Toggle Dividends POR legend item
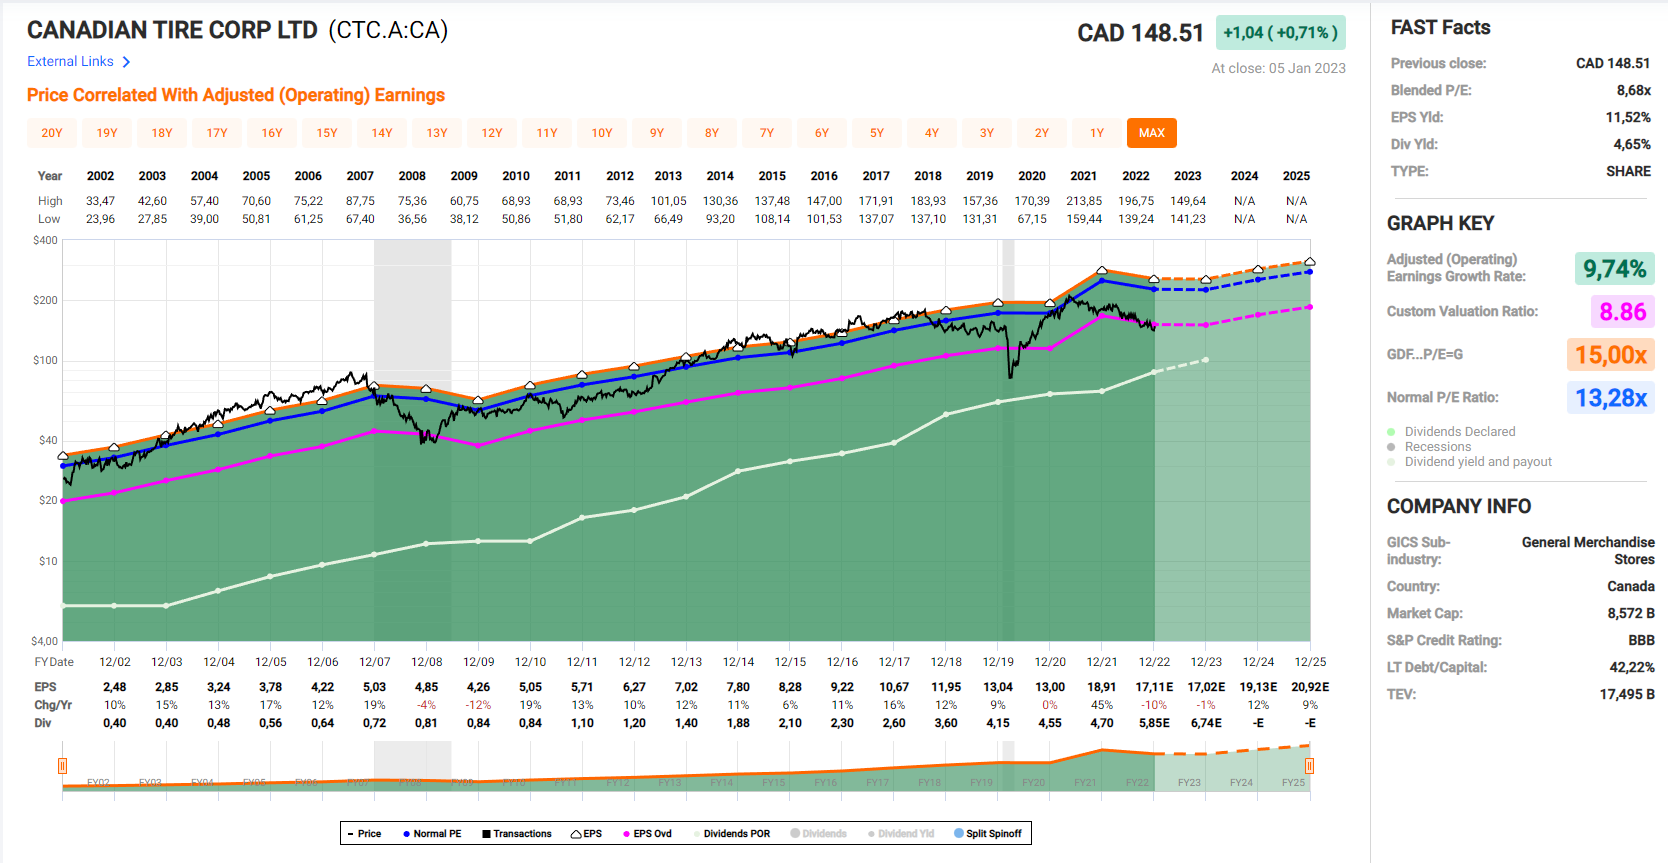This screenshot has width=1668, height=863. tap(697, 834)
